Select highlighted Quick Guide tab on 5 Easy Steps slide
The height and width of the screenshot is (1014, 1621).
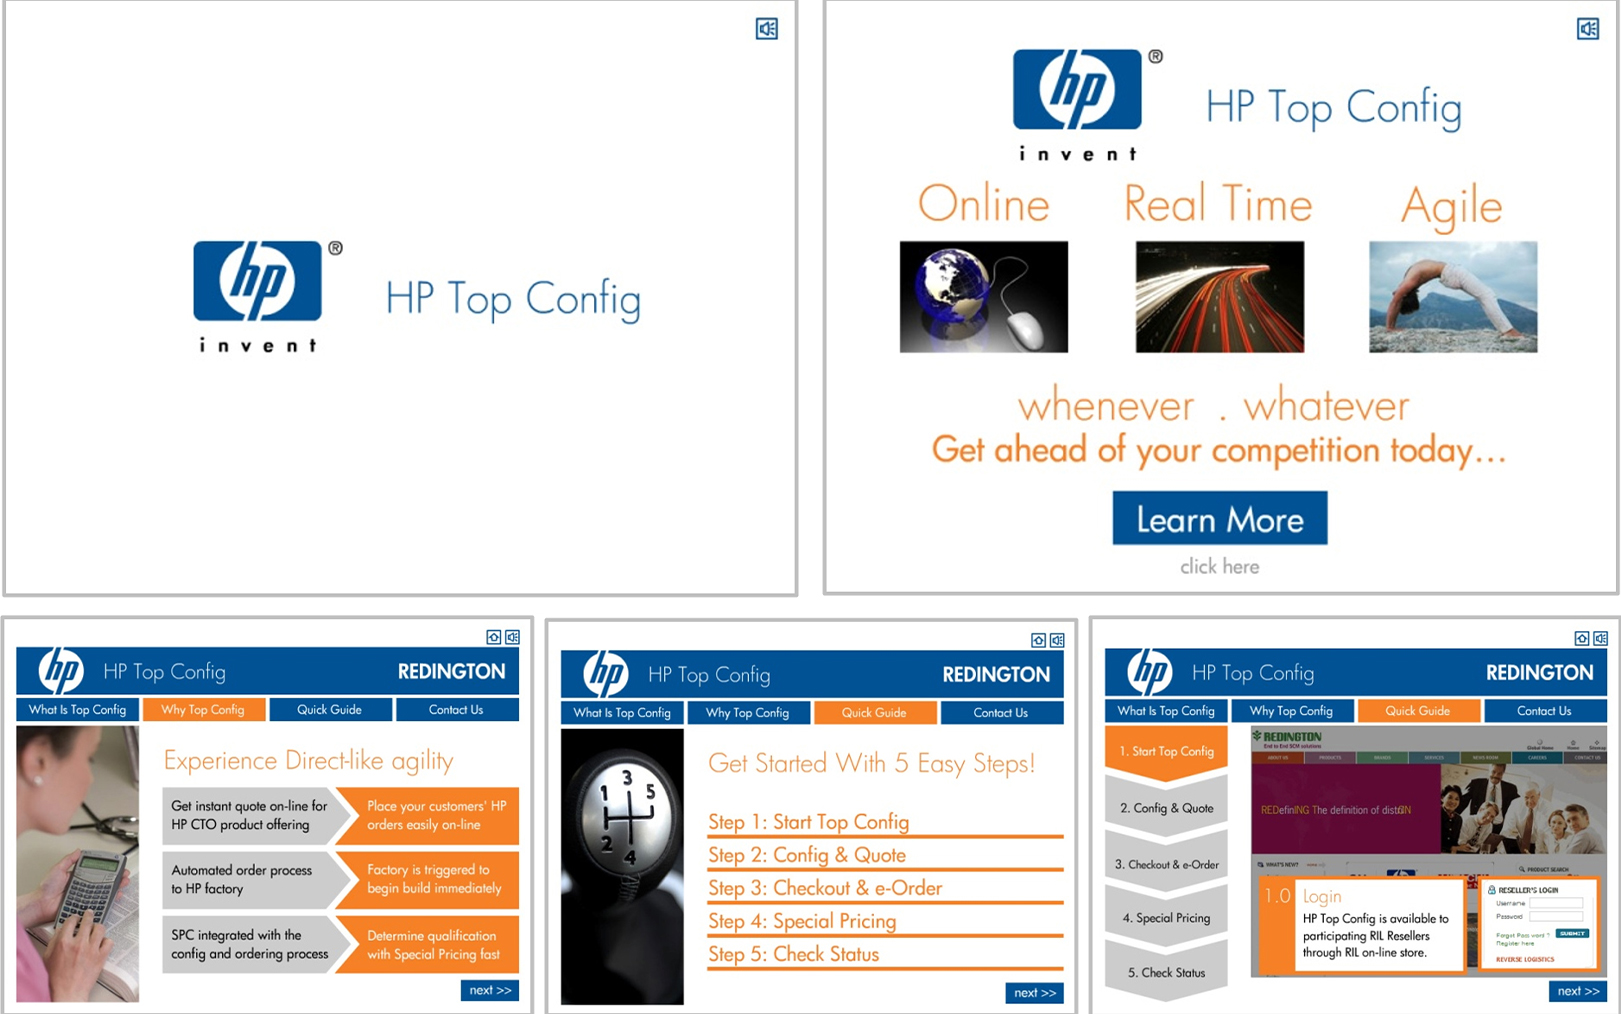[874, 713]
